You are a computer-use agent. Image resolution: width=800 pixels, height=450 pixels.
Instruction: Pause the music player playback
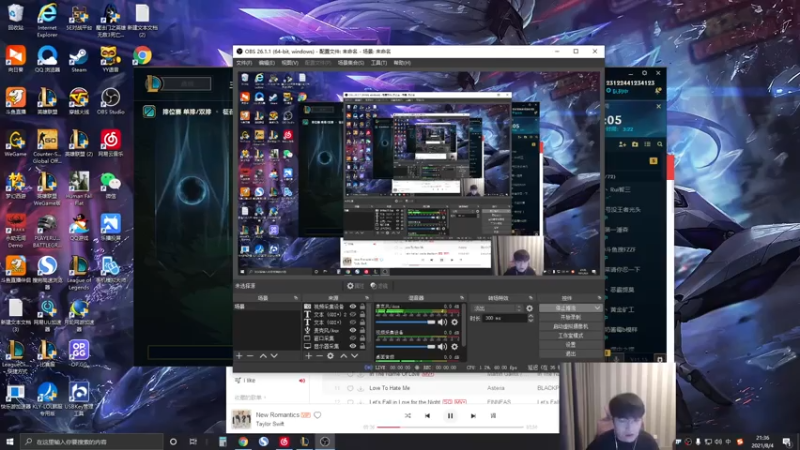coord(451,416)
